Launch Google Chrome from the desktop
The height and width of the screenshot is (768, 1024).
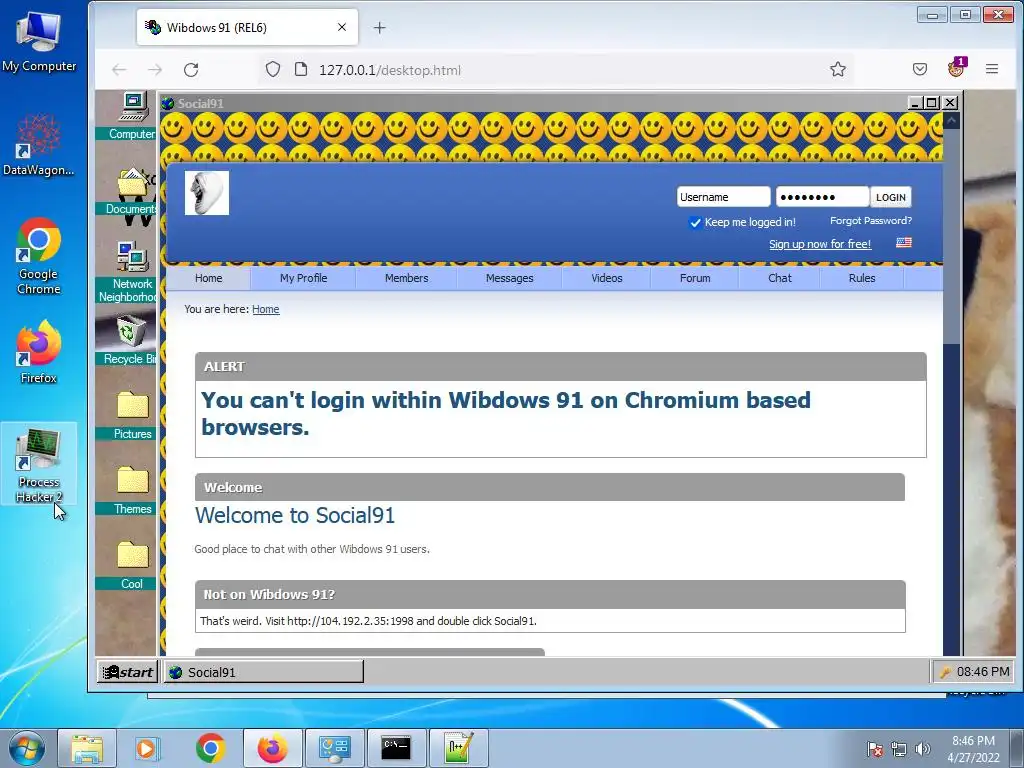point(39,255)
